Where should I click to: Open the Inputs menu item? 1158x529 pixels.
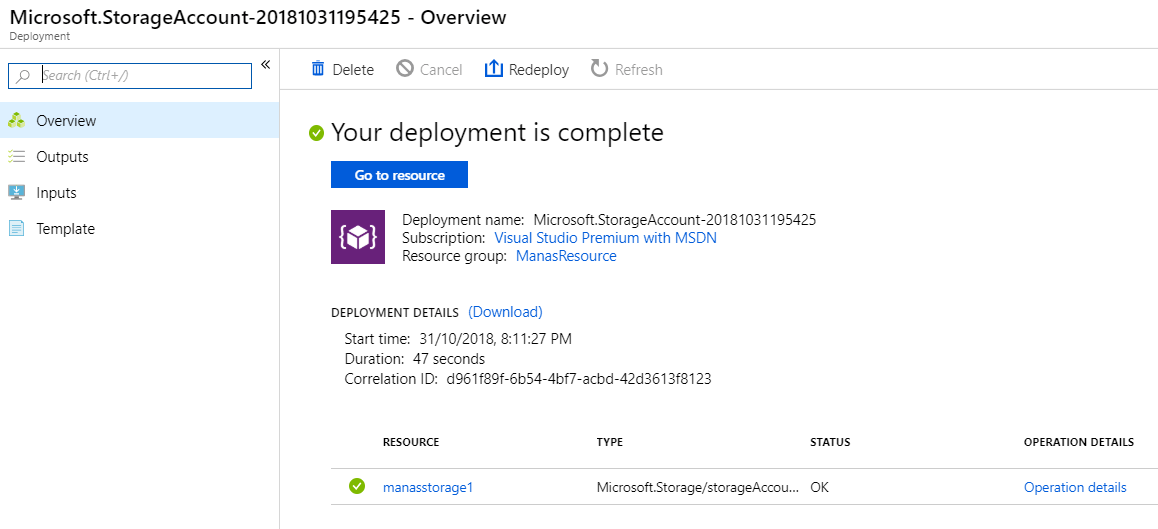[x=140, y=193]
